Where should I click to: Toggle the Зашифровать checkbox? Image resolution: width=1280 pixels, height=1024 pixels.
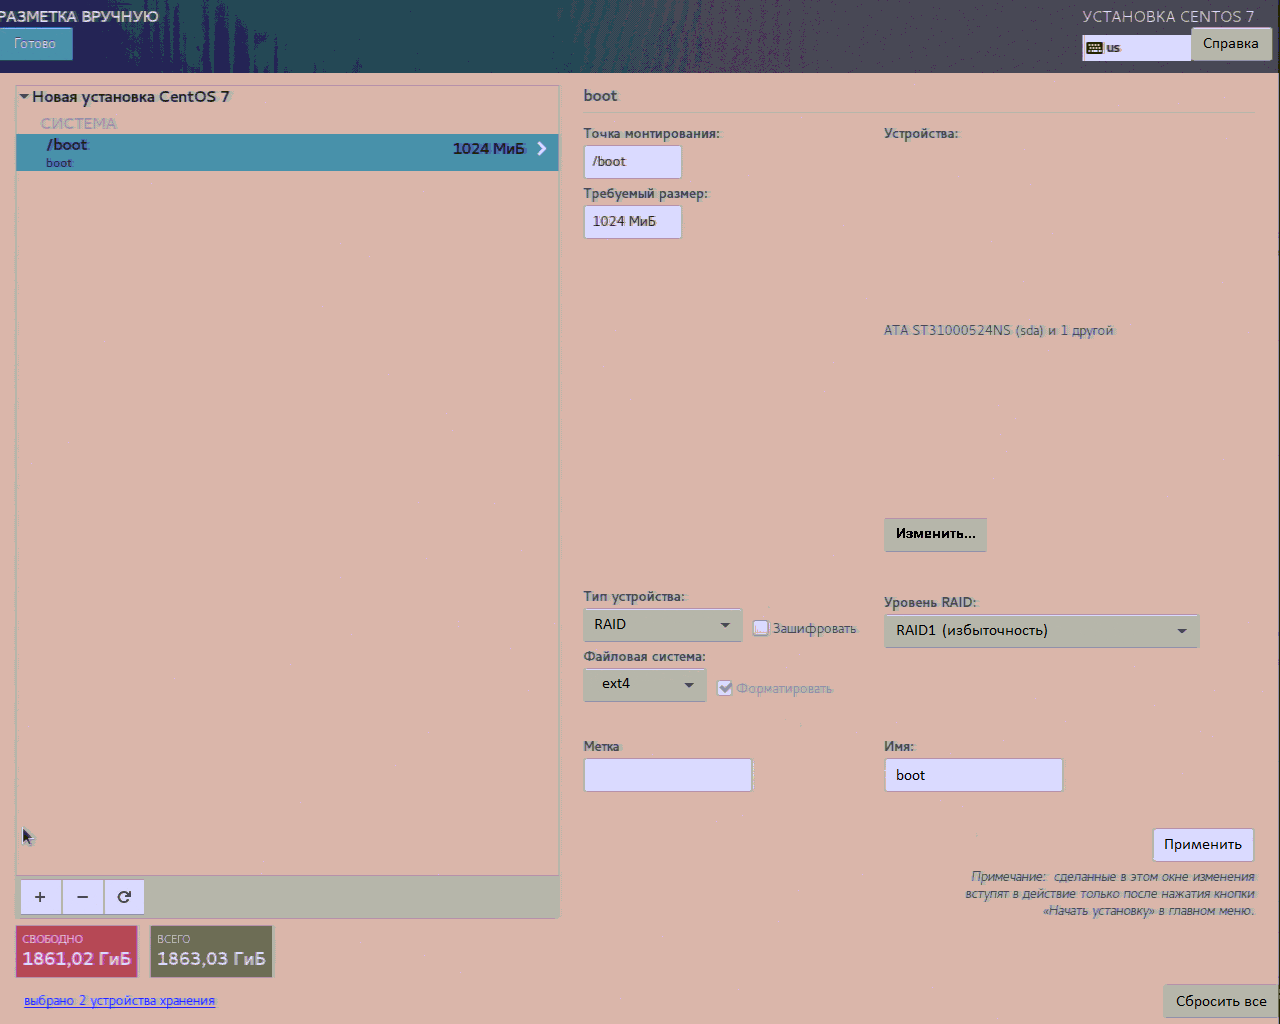pos(761,628)
